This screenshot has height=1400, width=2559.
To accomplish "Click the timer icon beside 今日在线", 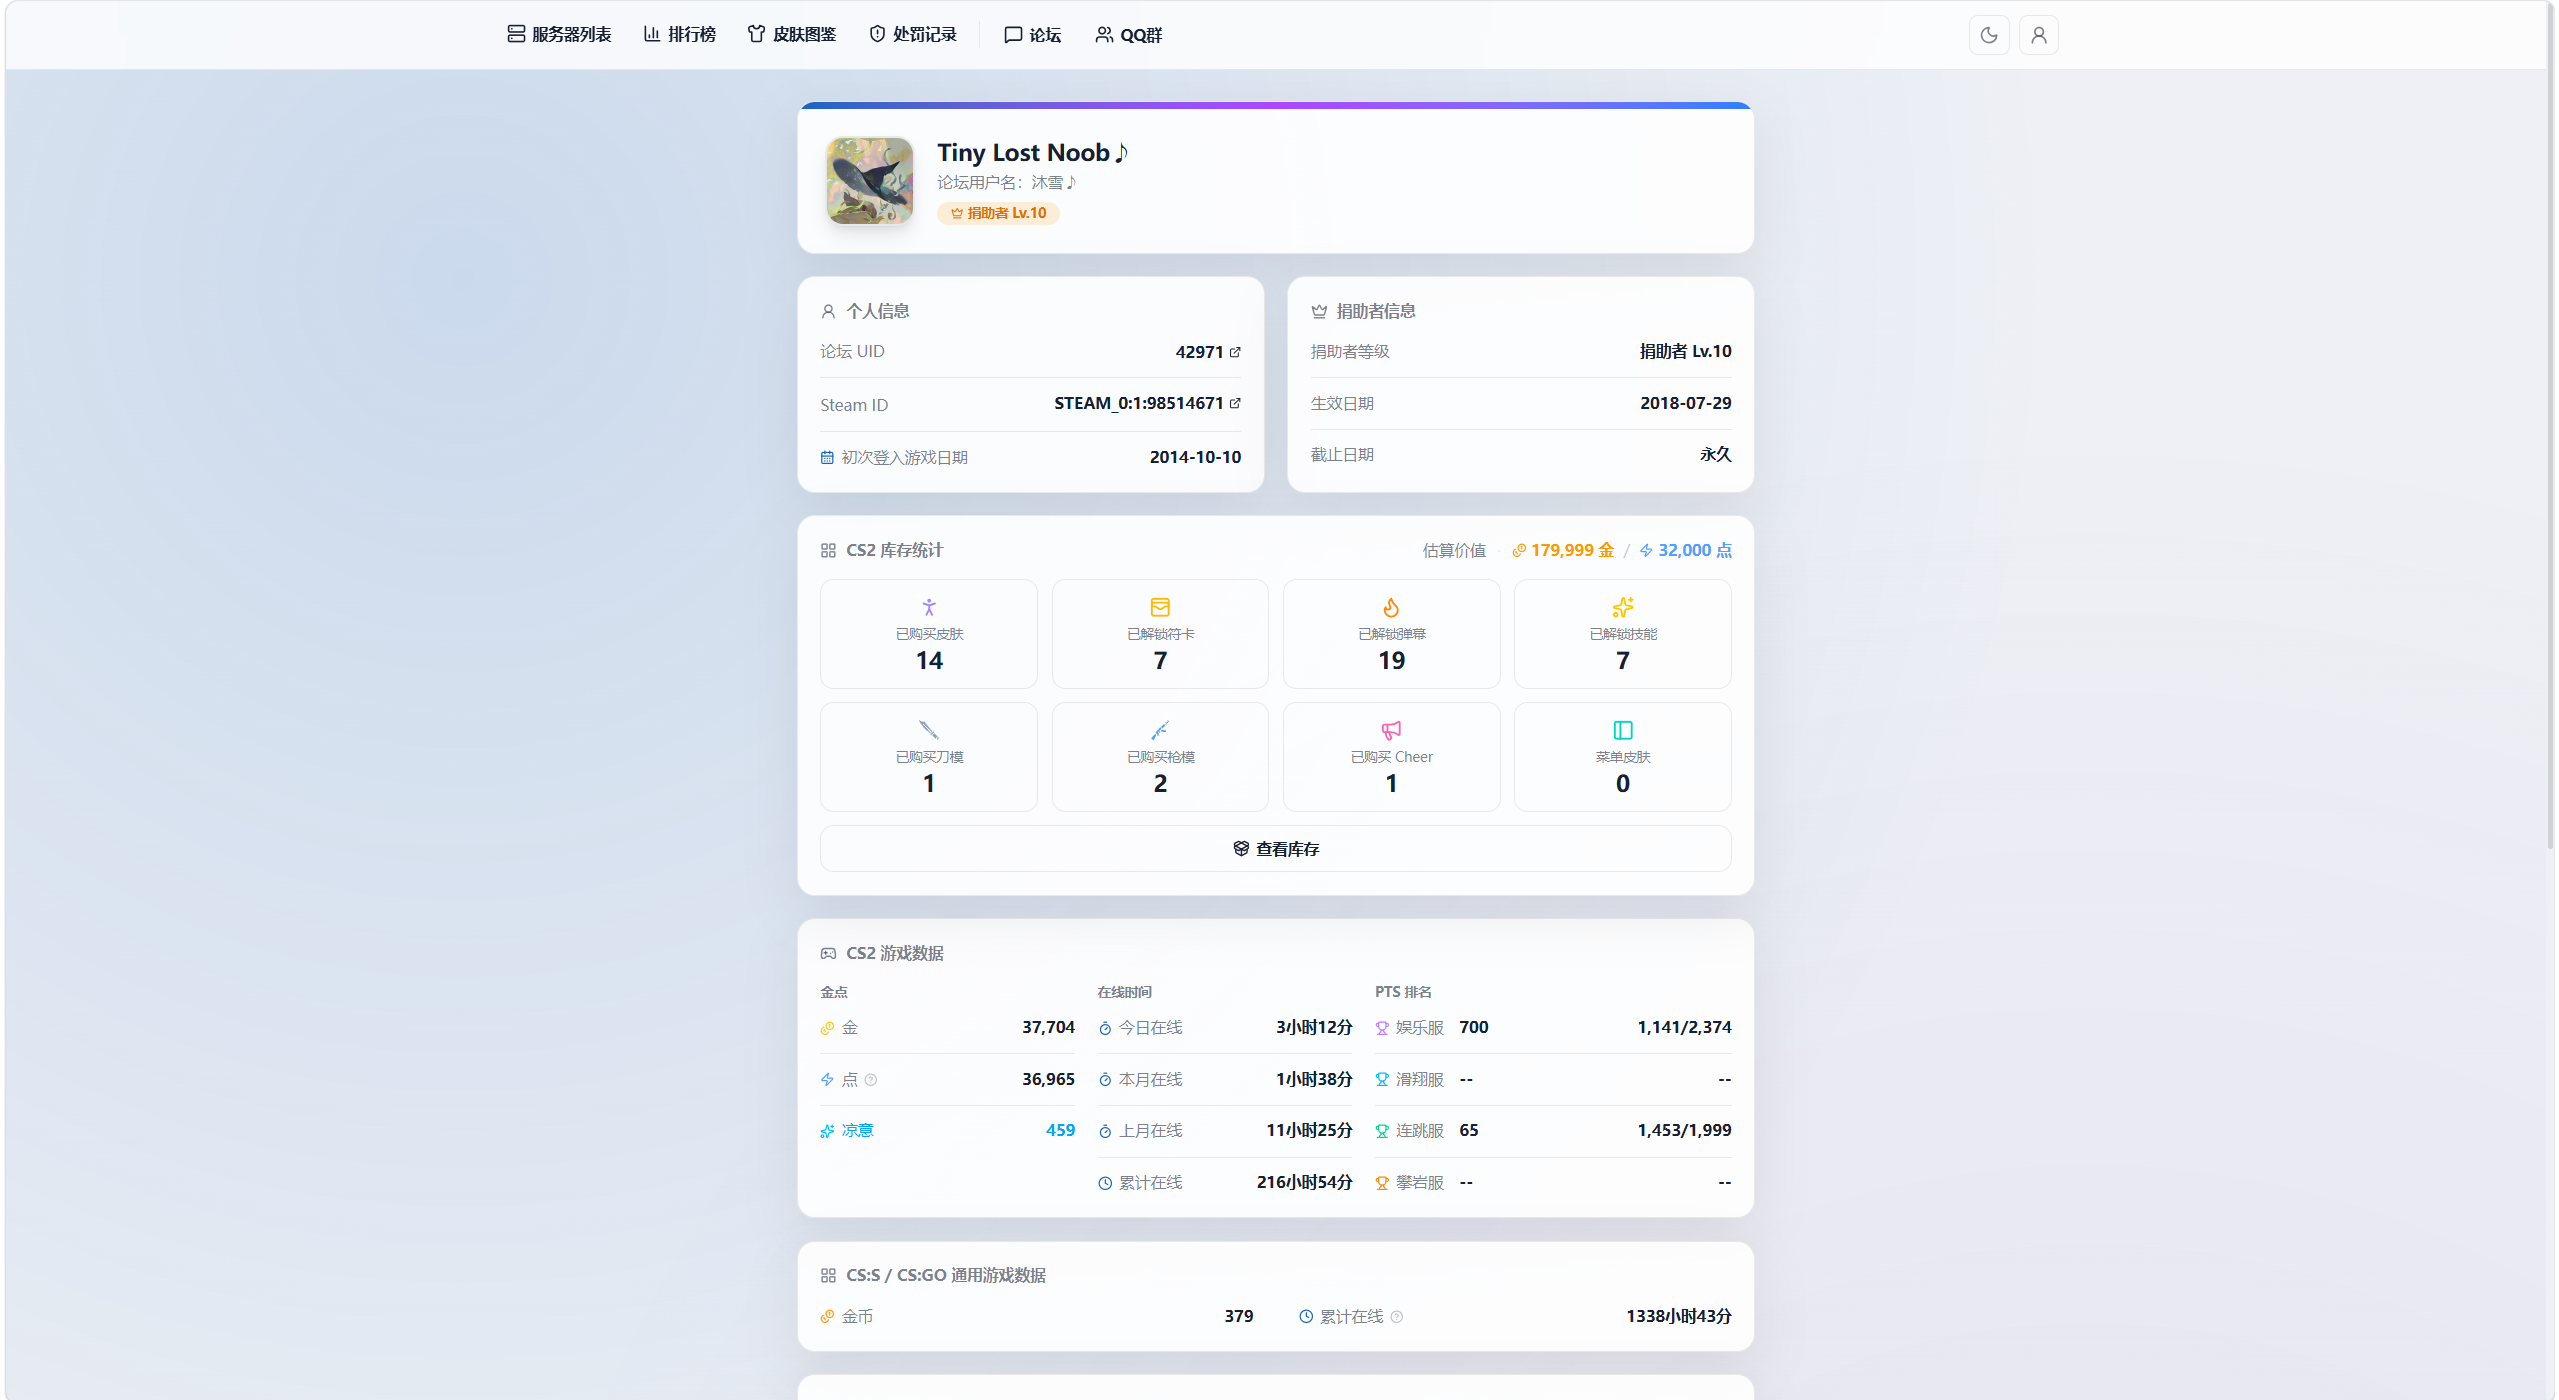I will point(1105,1028).
